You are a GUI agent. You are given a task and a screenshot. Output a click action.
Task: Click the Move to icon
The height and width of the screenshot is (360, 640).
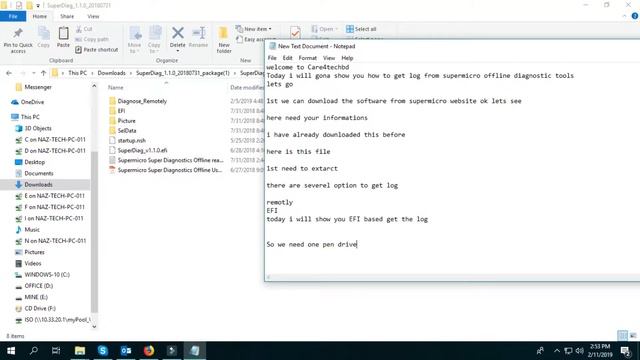(x=135, y=33)
